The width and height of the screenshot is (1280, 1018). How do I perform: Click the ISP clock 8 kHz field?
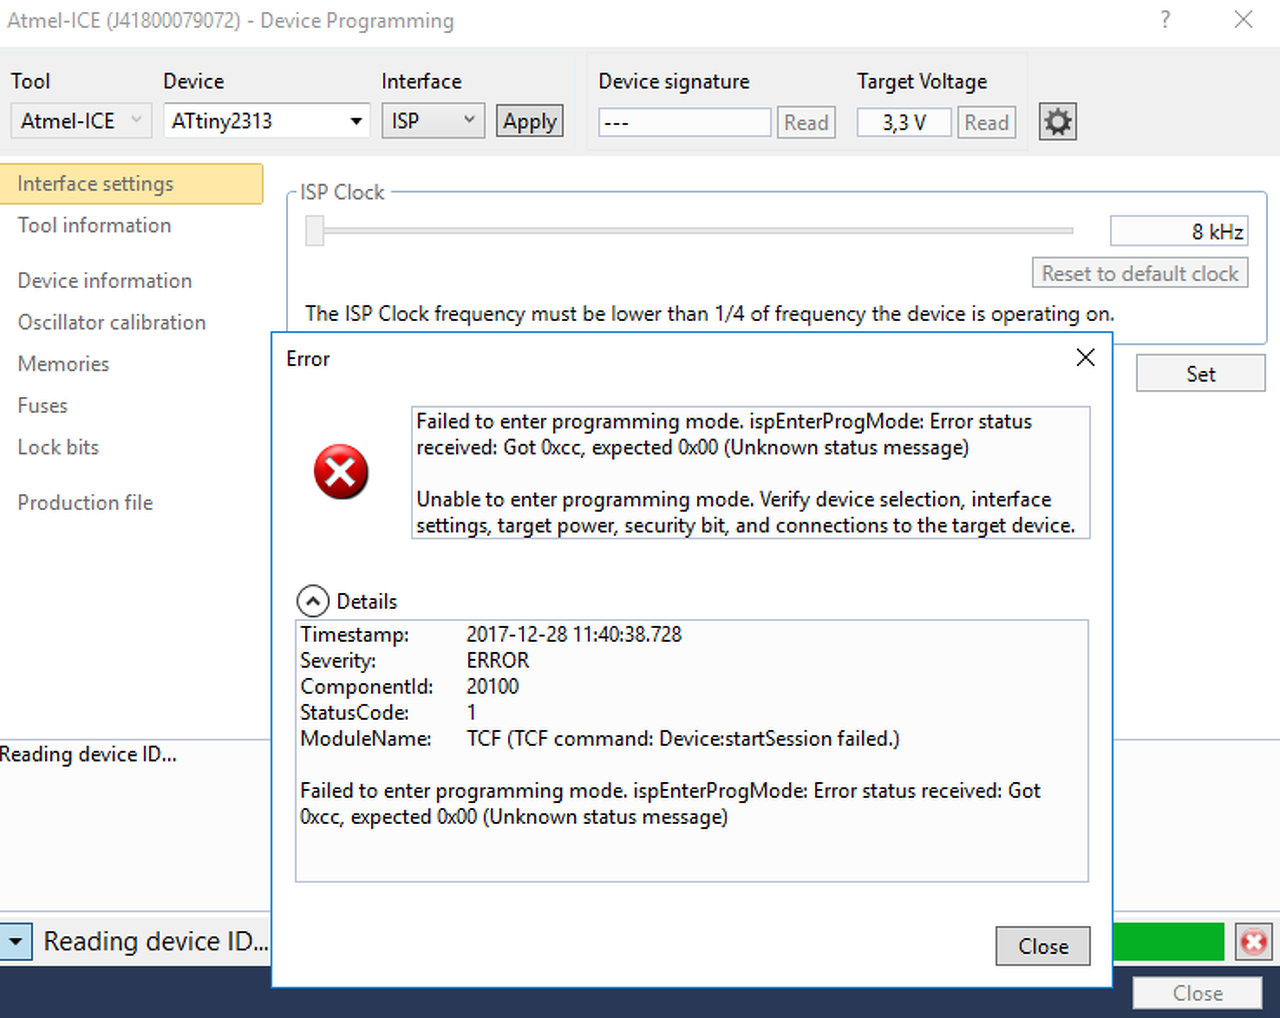click(x=1179, y=231)
